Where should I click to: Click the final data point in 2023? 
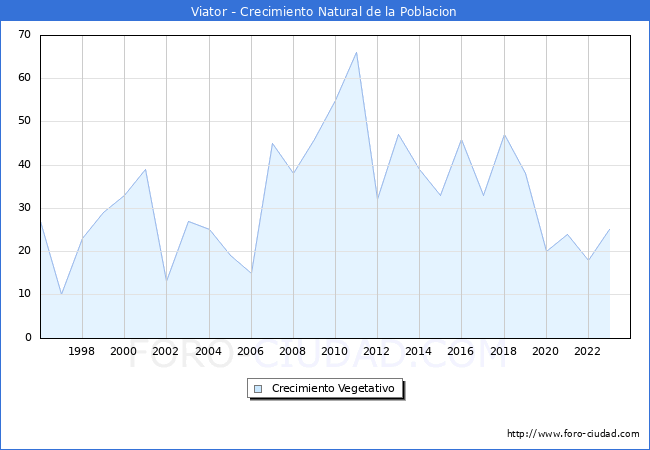609,230
